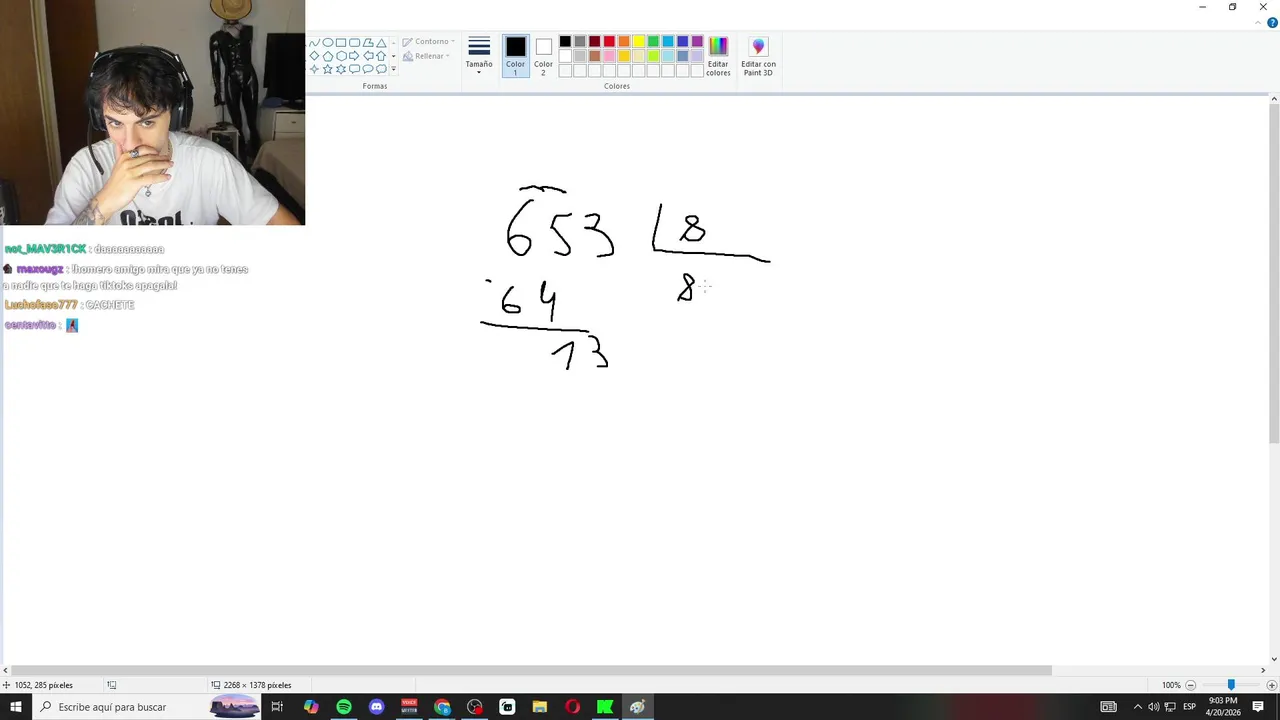Open Spotify from the taskbar
This screenshot has width=1280, height=720.
click(344, 707)
